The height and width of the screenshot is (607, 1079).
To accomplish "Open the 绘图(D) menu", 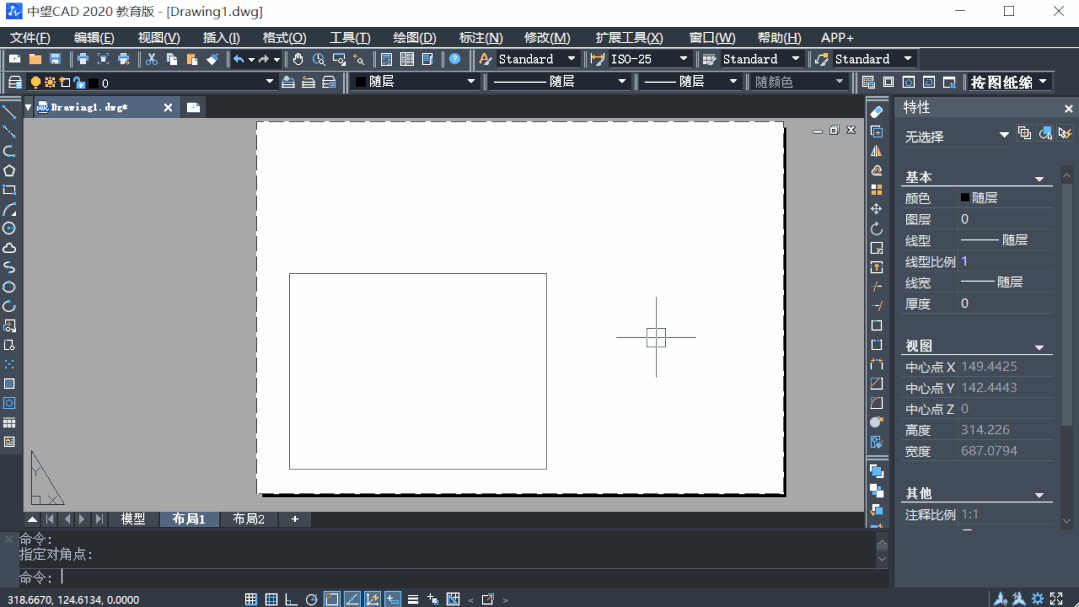I will 414,38.
